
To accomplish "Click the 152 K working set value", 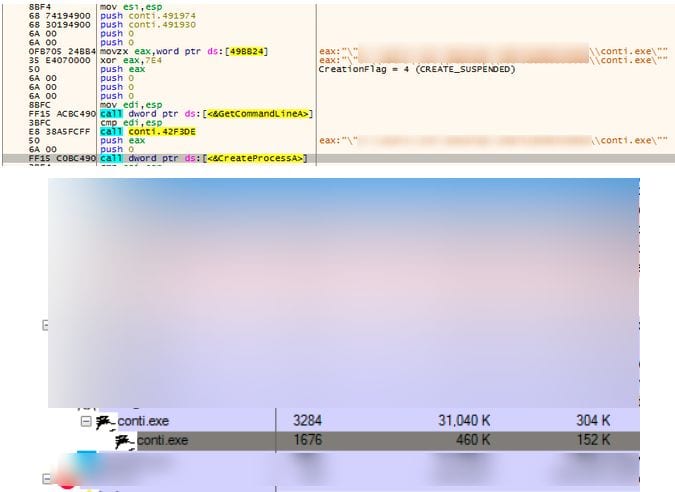I will [593, 440].
